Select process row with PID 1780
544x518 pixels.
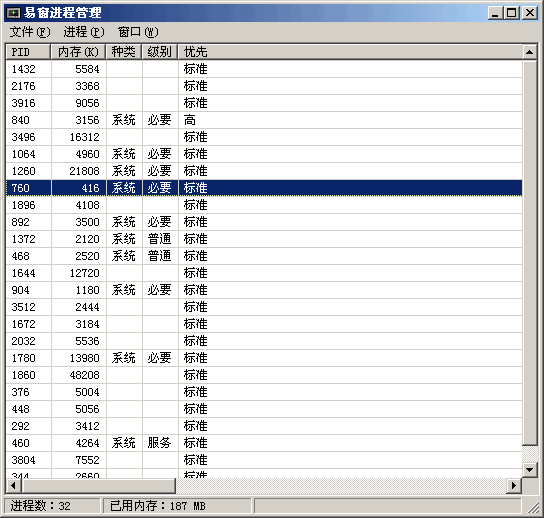click(264, 358)
